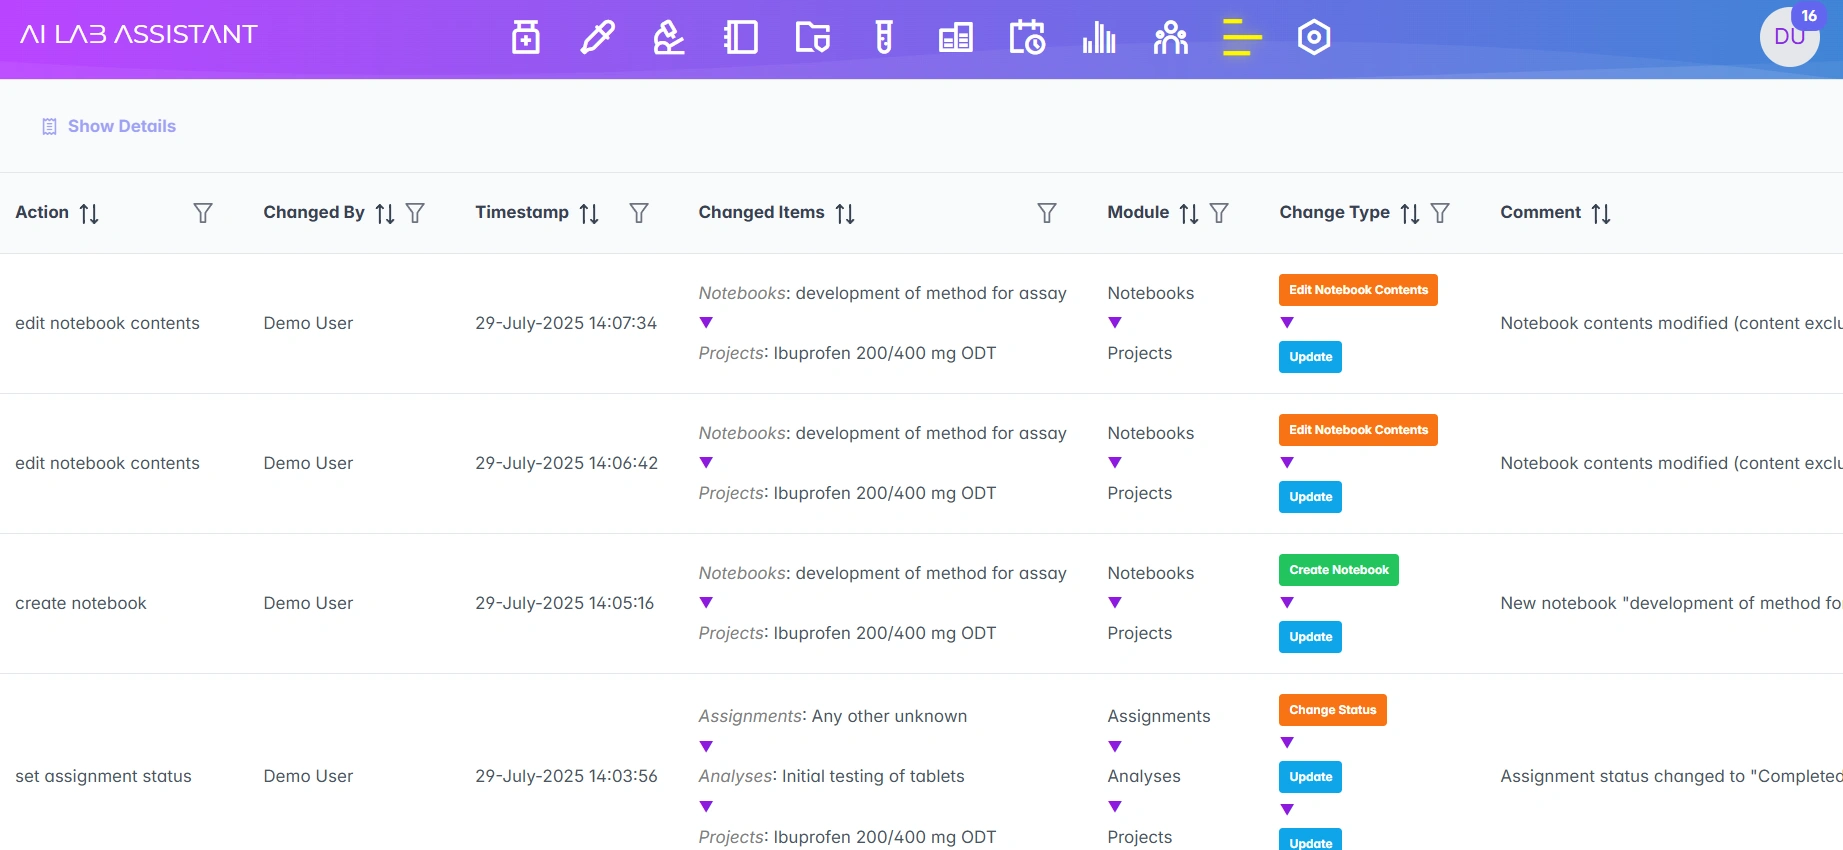The image size is (1843, 850).
Task: Click the highlighted yellow audit log menu
Action: (1242, 38)
